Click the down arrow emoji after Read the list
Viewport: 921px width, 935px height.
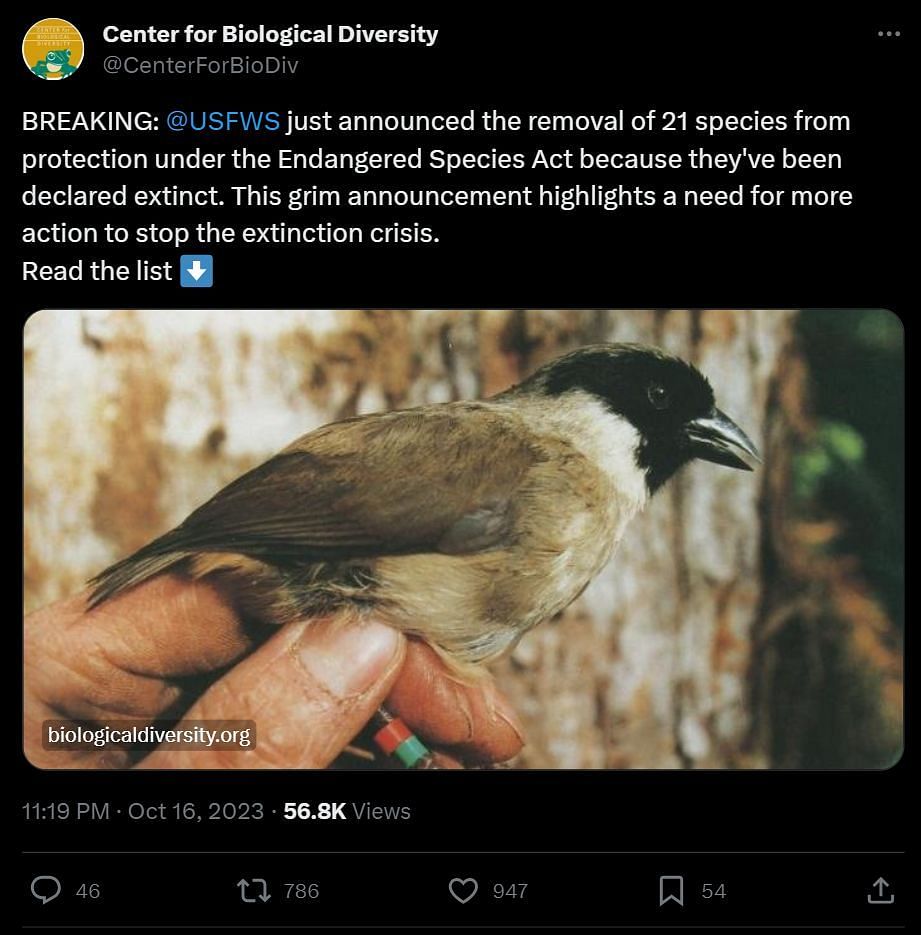tap(197, 271)
